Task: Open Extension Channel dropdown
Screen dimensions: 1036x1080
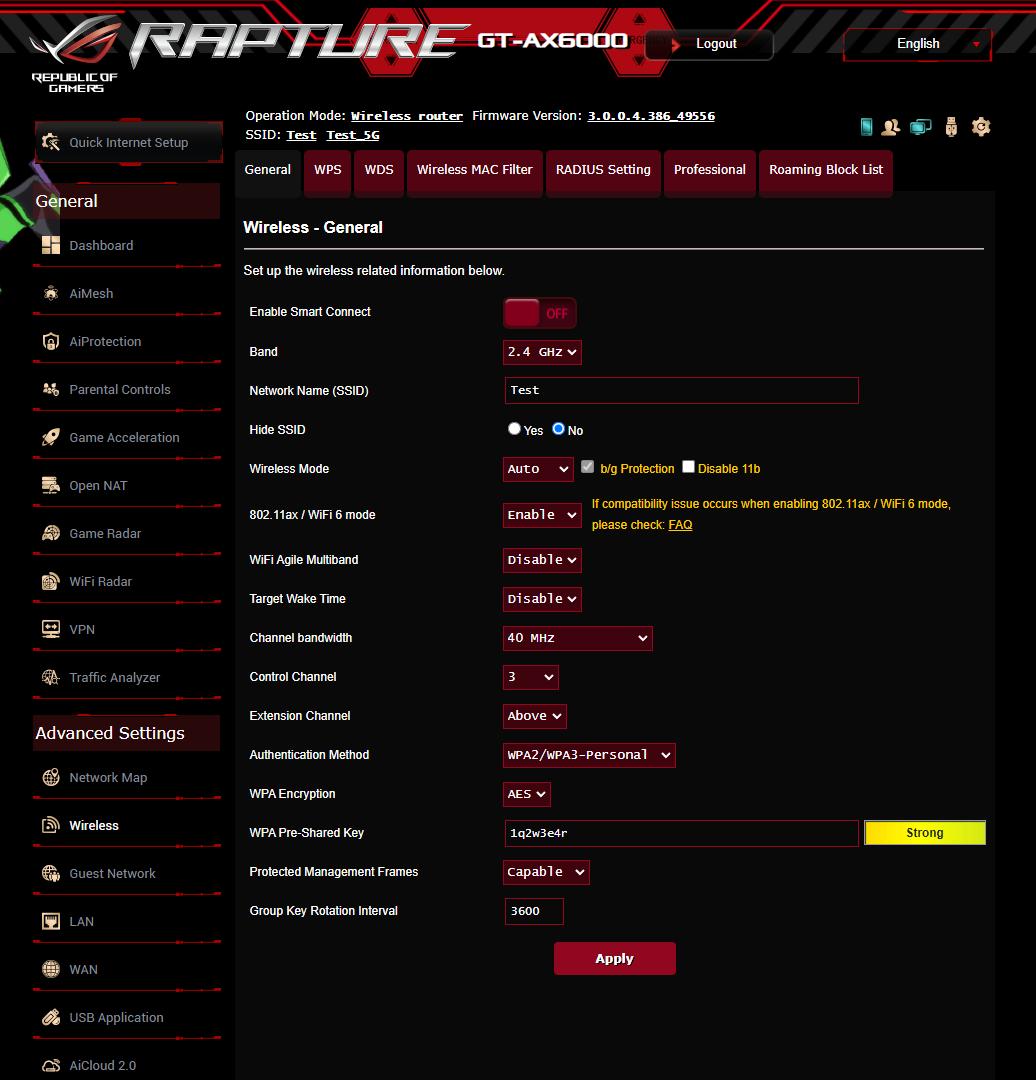Action: (x=535, y=716)
